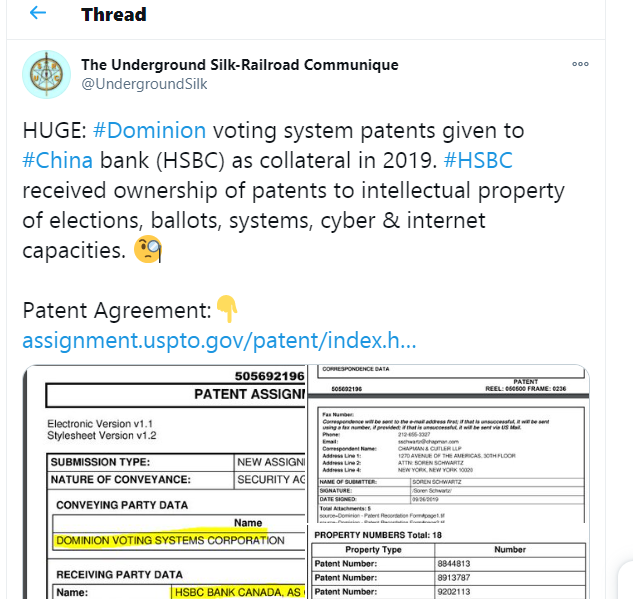Open the left patent assignment image
Image resolution: width=633 pixels, height=599 pixels.
click(x=164, y=482)
